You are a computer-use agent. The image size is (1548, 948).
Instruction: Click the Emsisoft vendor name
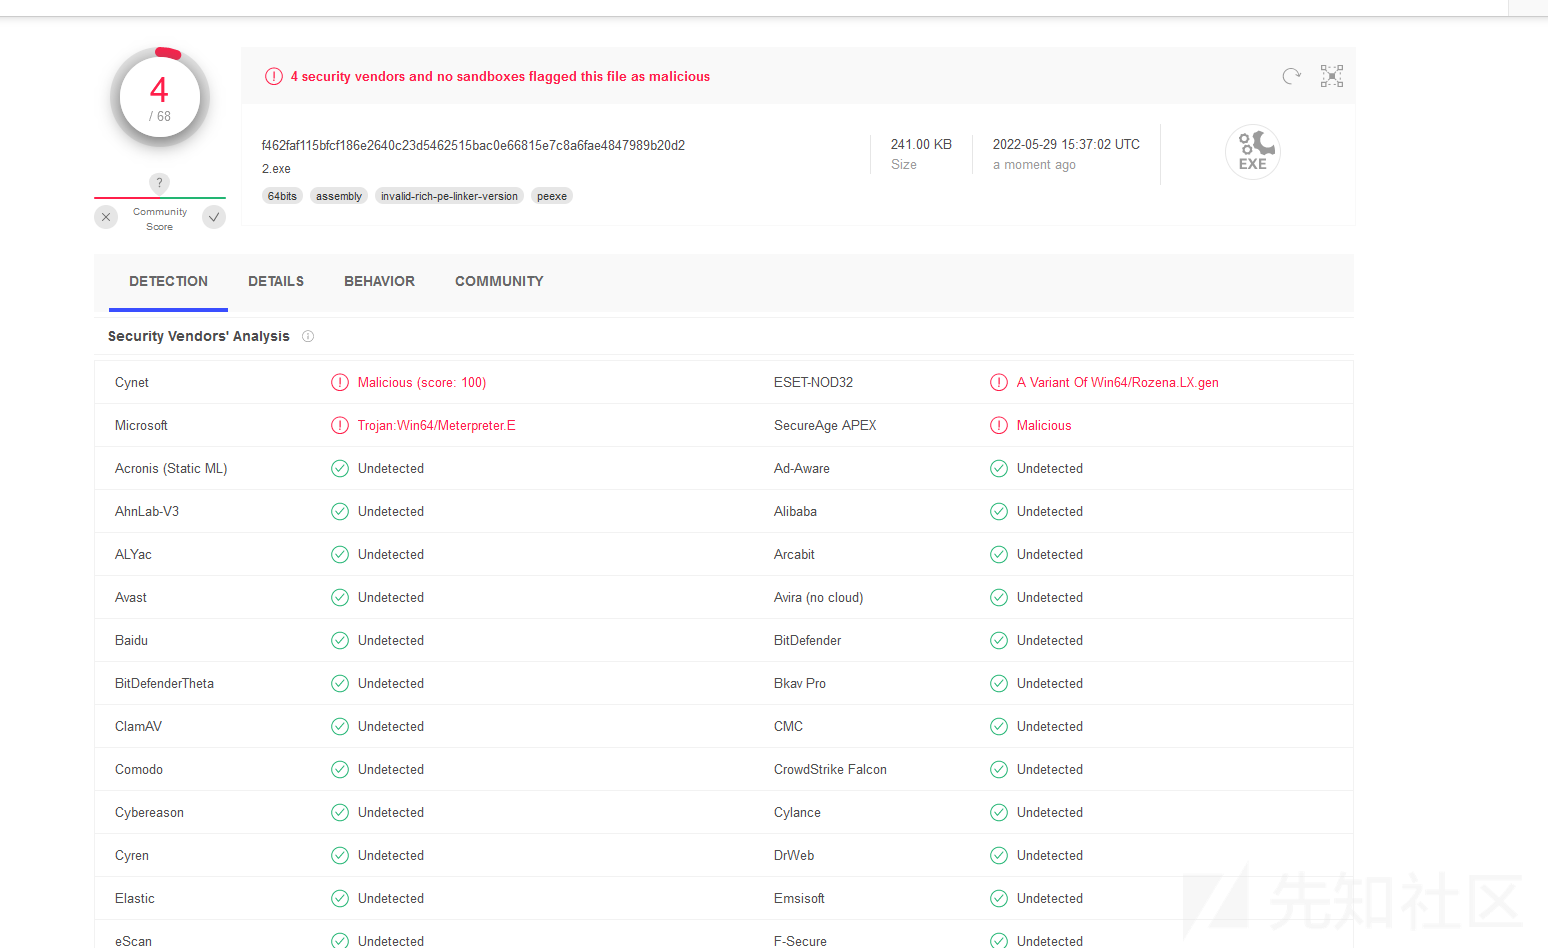click(799, 898)
